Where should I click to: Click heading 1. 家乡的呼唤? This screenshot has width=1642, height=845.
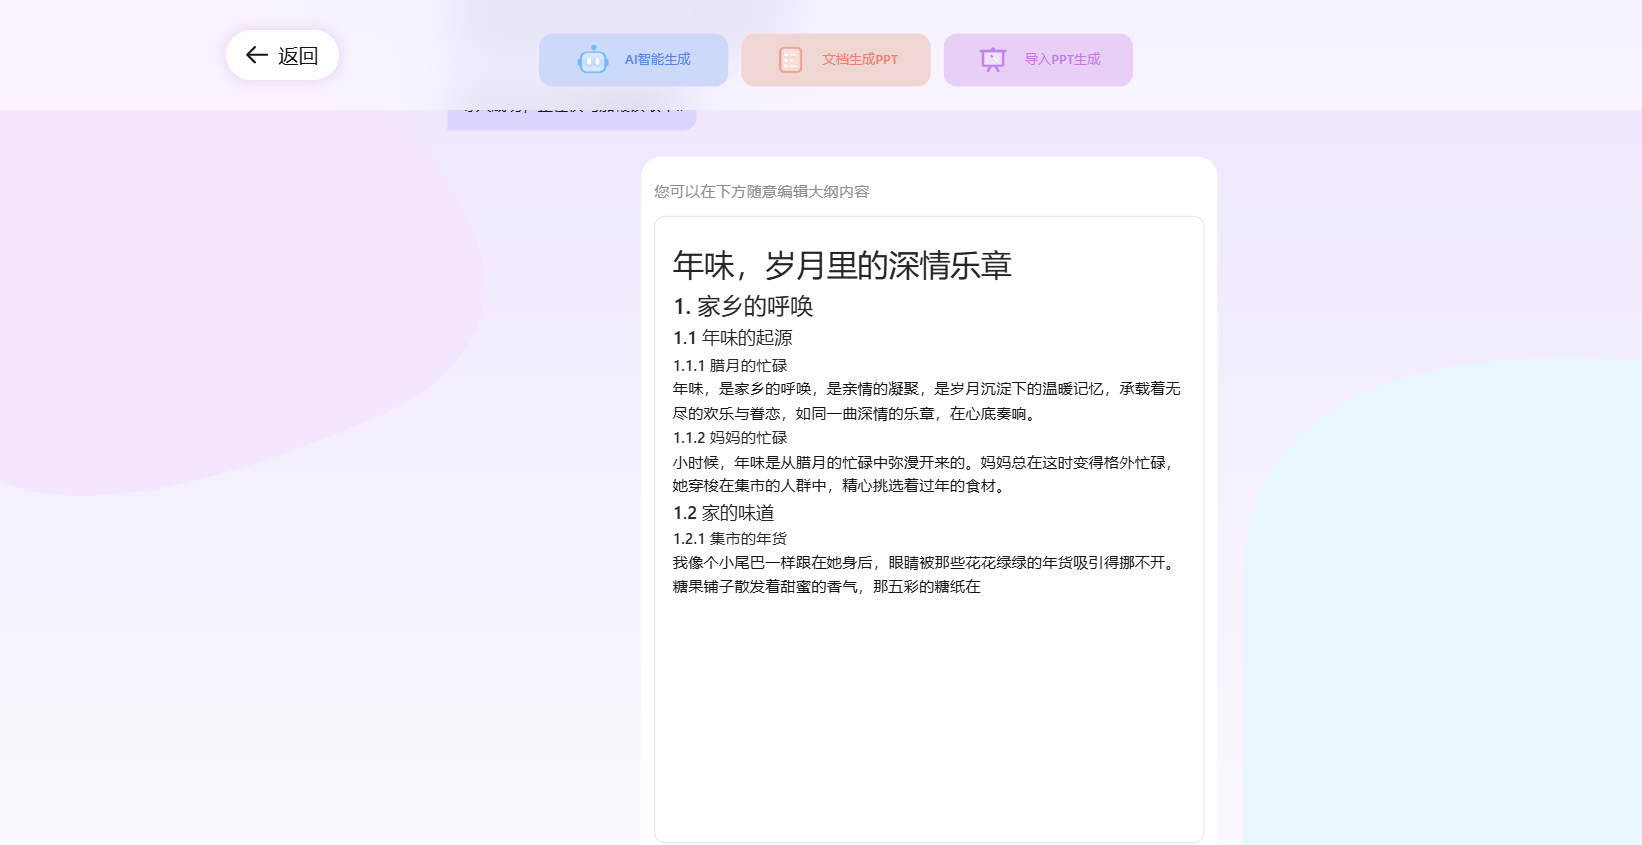pos(743,306)
